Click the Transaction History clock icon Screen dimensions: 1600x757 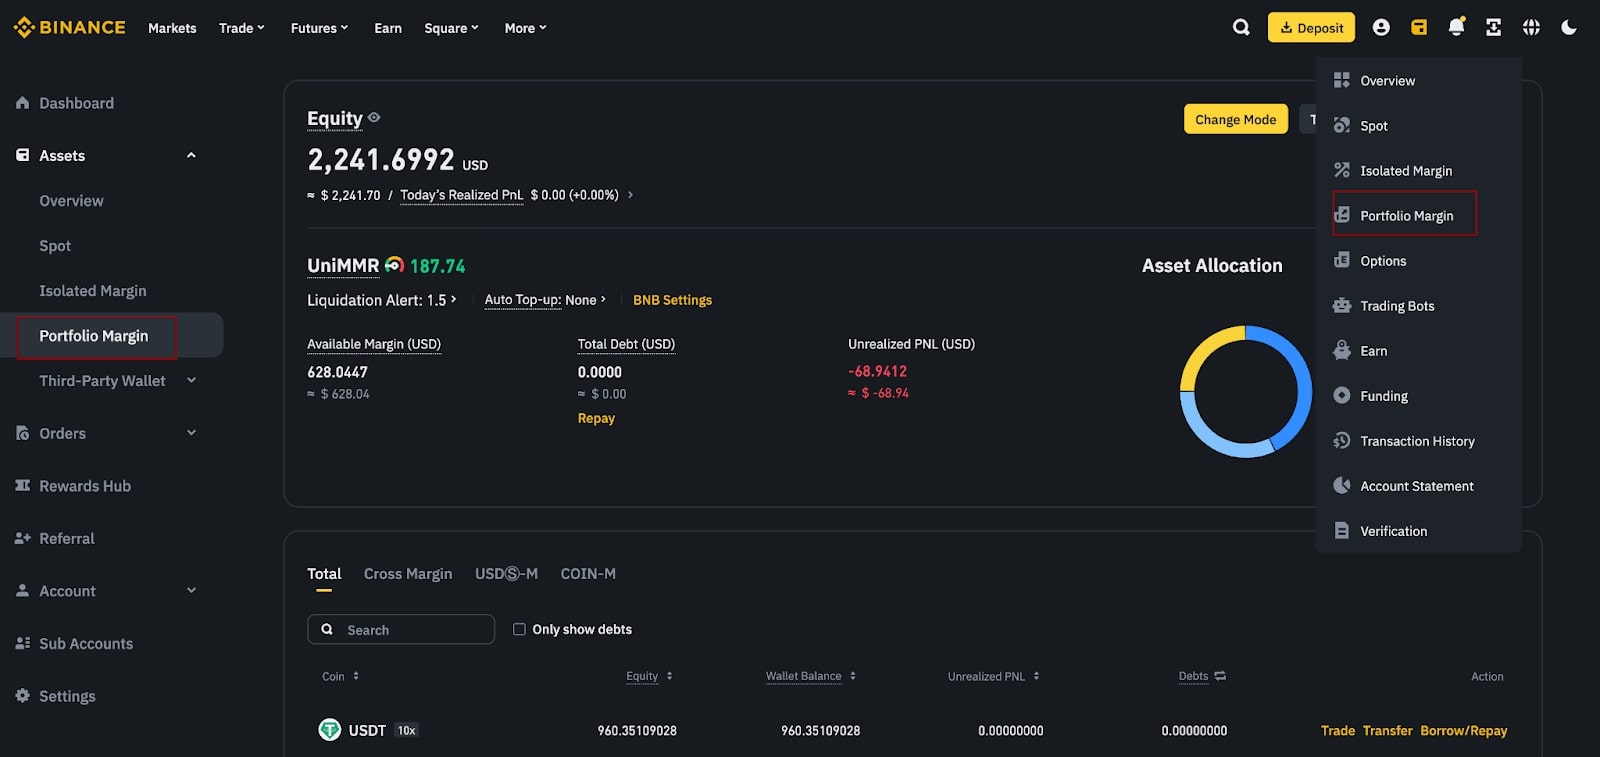pos(1342,440)
